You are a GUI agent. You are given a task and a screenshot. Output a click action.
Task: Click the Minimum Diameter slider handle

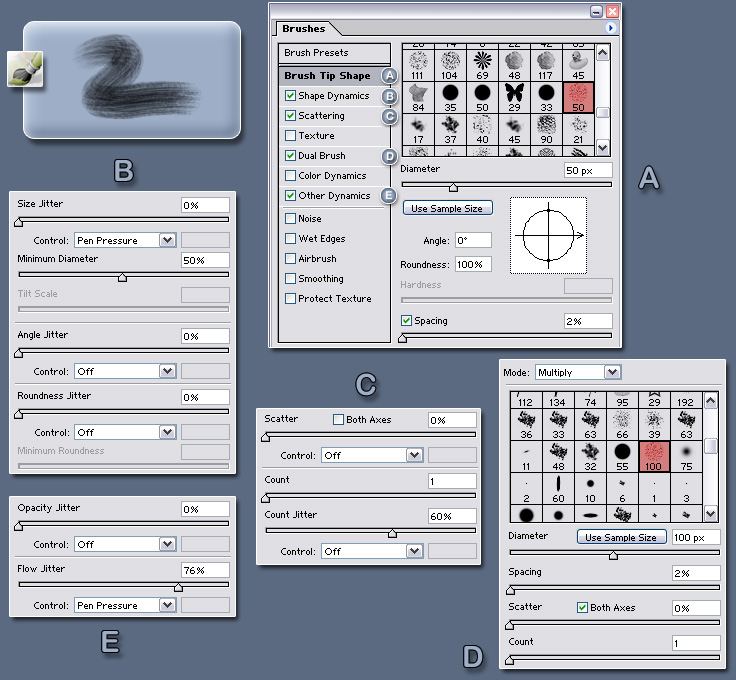(x=122, y=277)
